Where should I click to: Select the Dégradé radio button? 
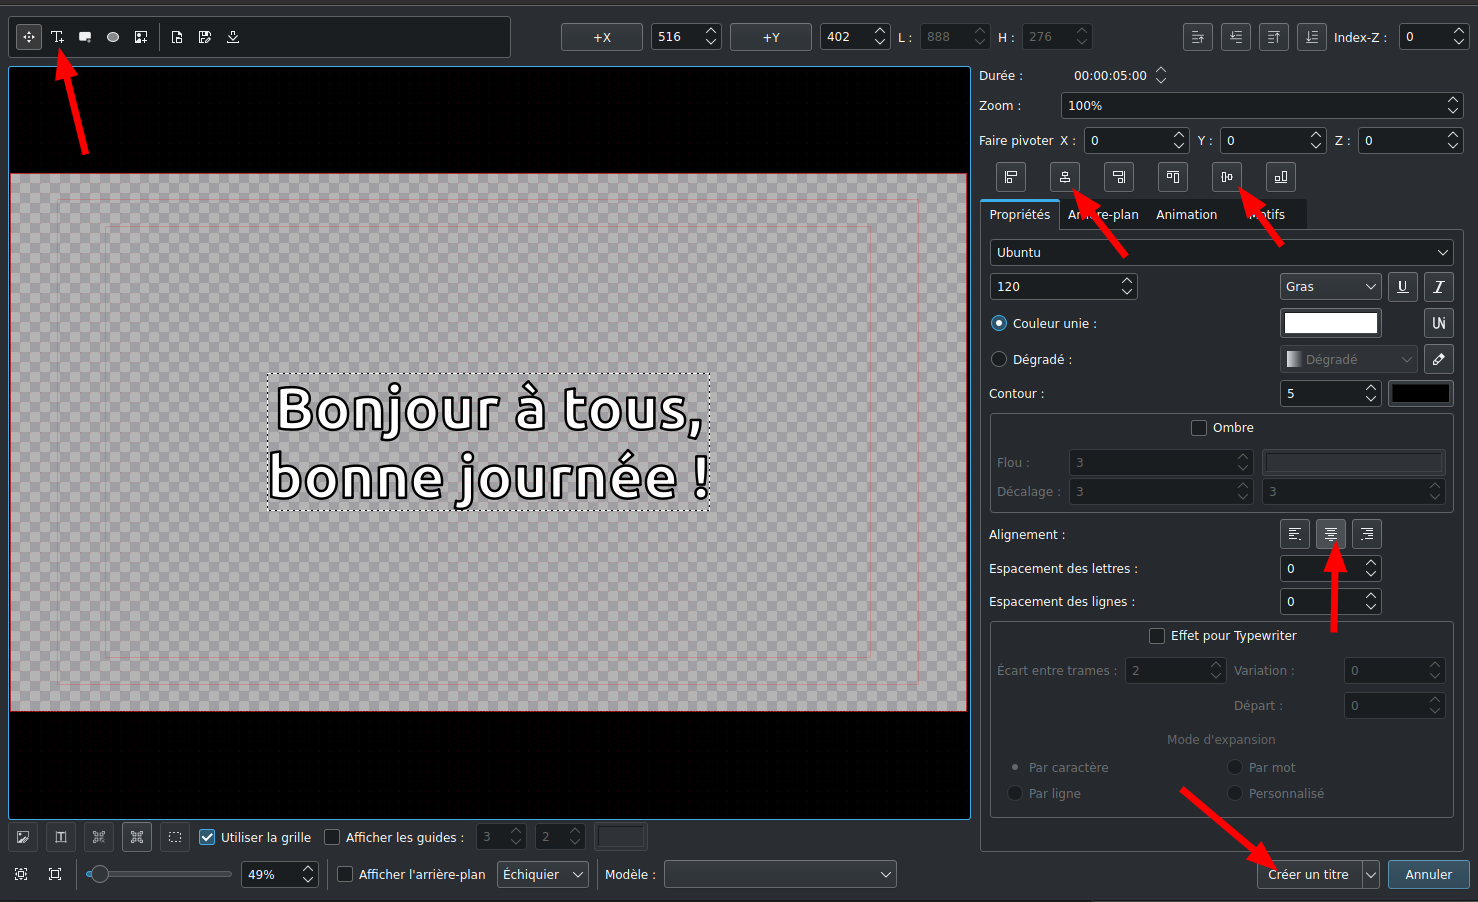[x=999, y=359]
